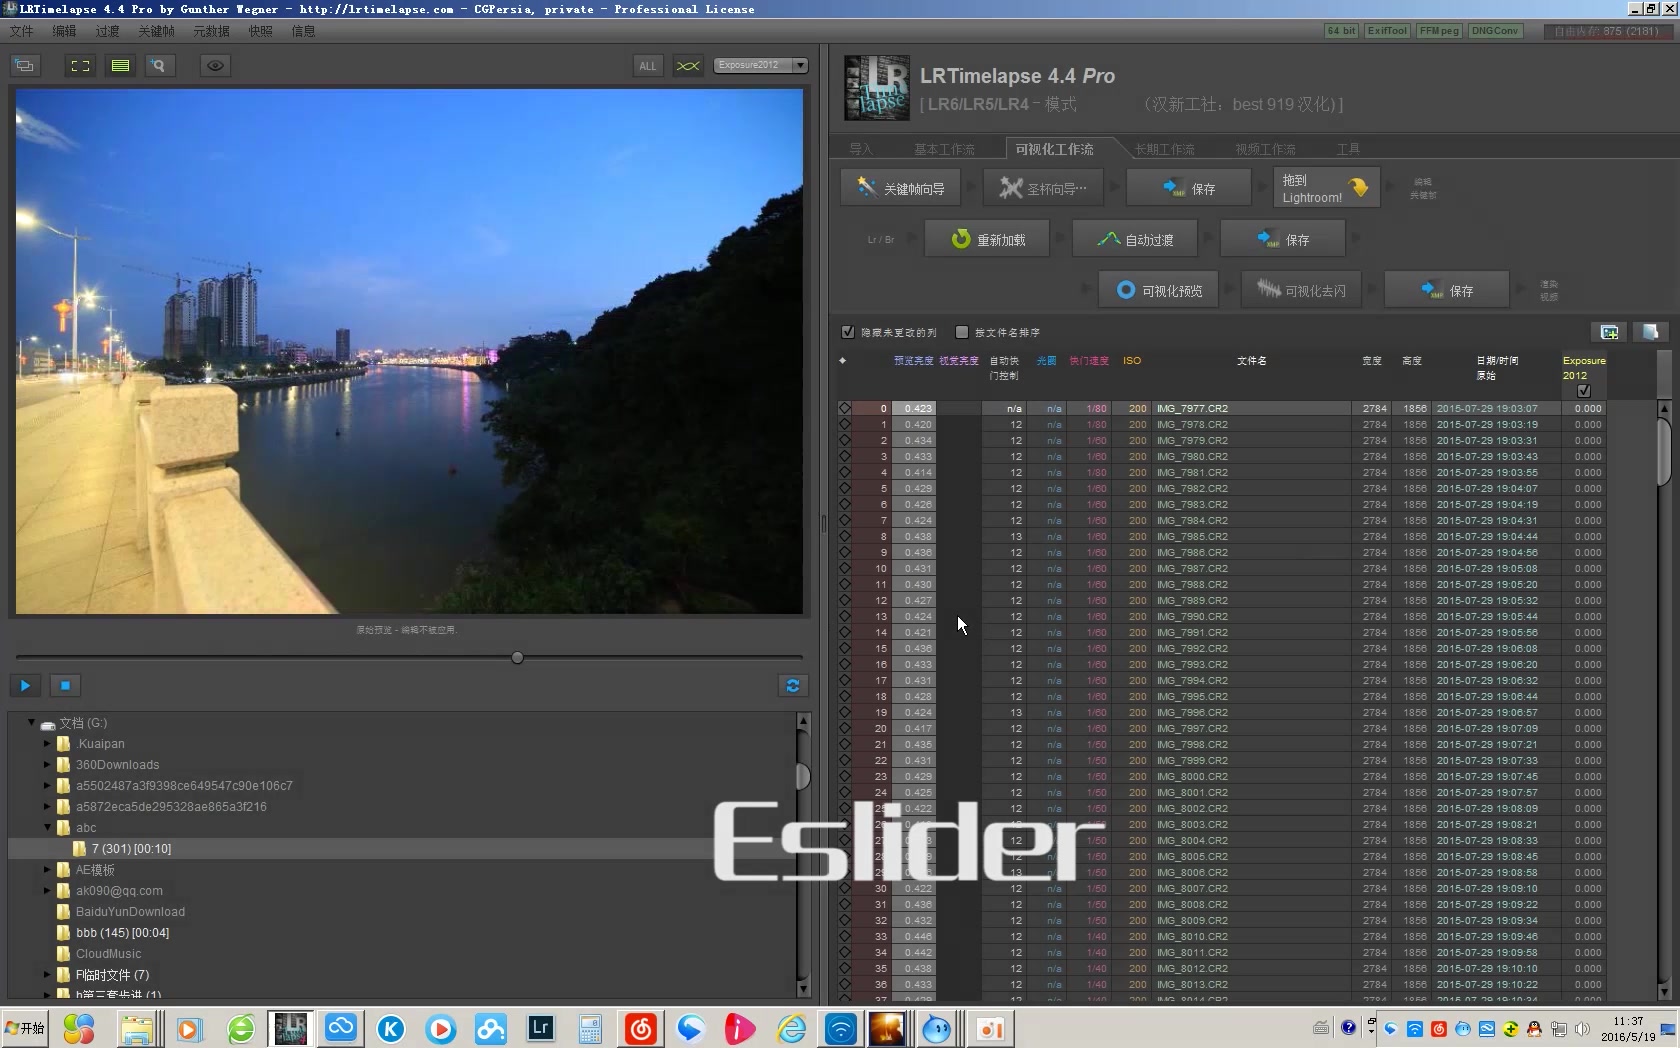Click 保存 next to 可视化去闪
The height and width of the screenshot is (1048, 1680).
[1446, 290]
